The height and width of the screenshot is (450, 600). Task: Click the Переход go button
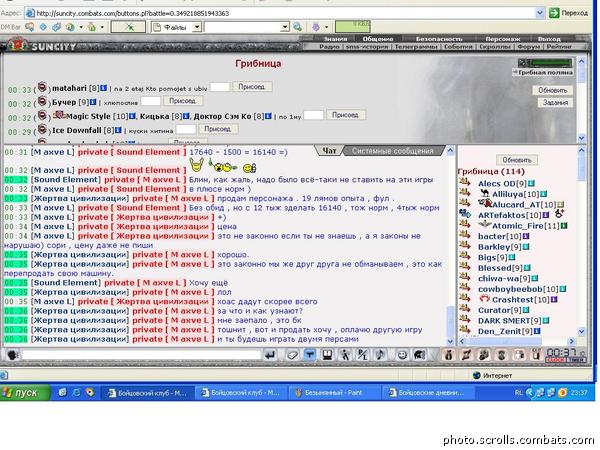coord(569,13)
